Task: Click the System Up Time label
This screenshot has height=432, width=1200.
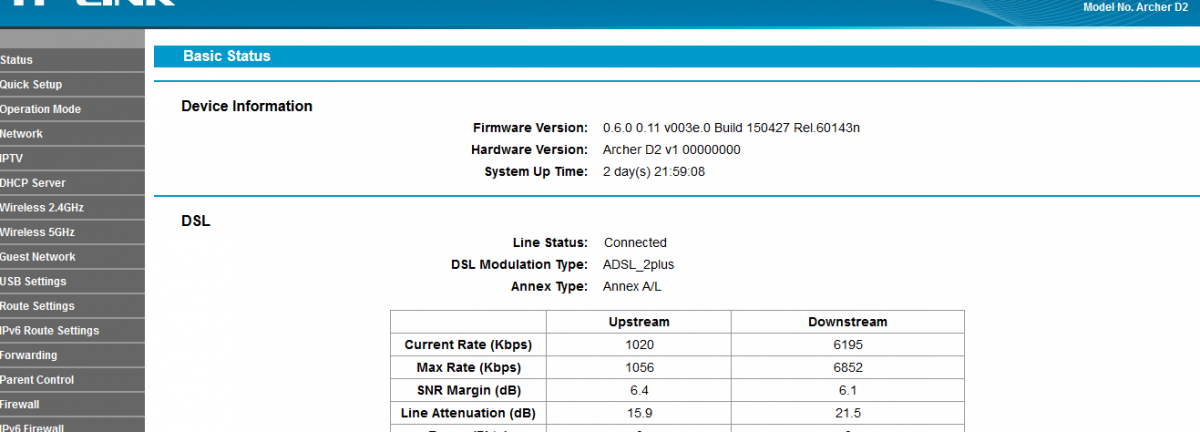Action: click(x=536, y=172)
